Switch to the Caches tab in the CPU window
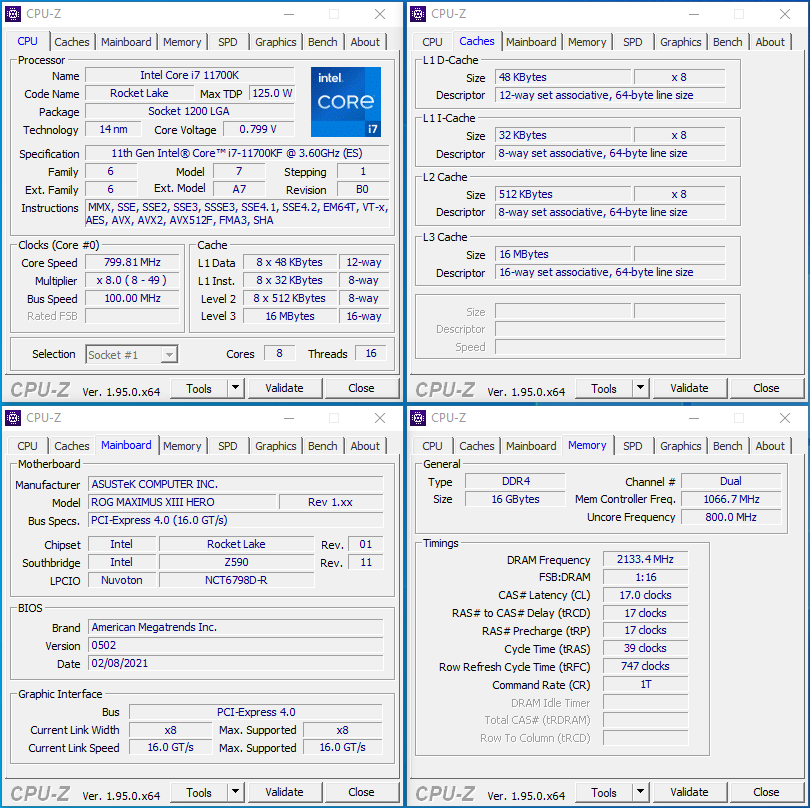810x808 pixels. [72, 42]
